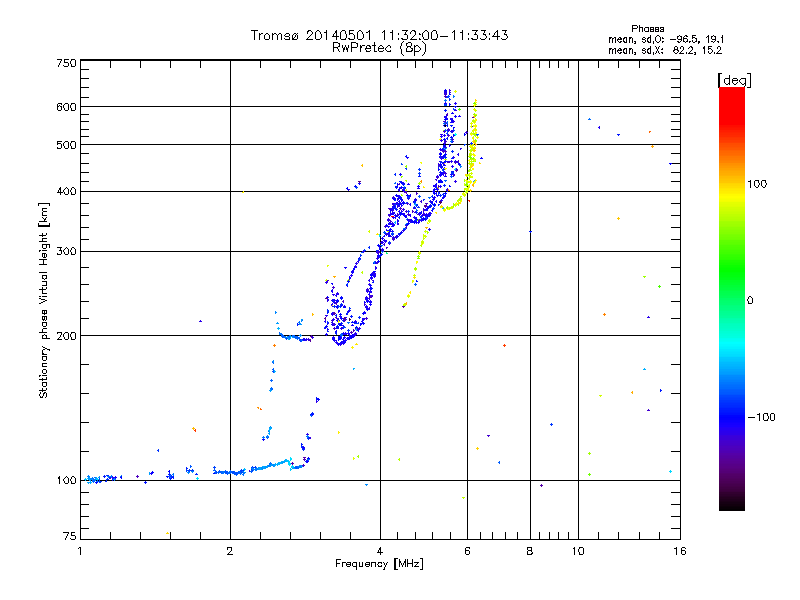
Task: Click the 'Frequency [MHz]' x-axis label
Action: click(379, 564)
